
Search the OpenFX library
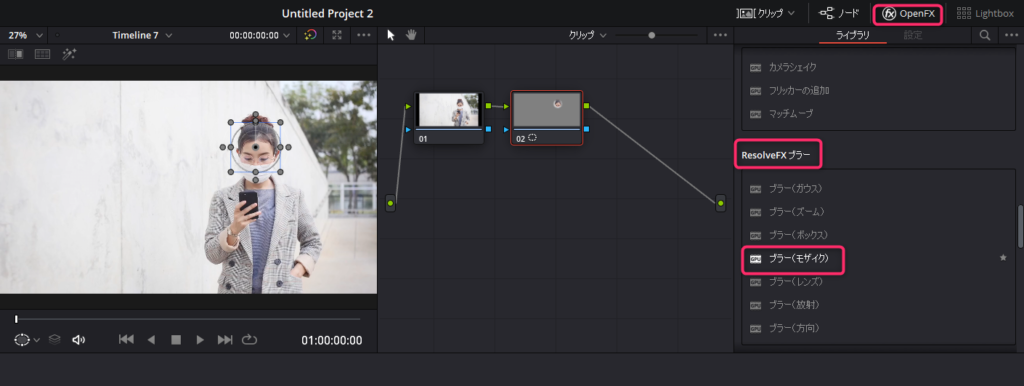click(x=985, y=35)
